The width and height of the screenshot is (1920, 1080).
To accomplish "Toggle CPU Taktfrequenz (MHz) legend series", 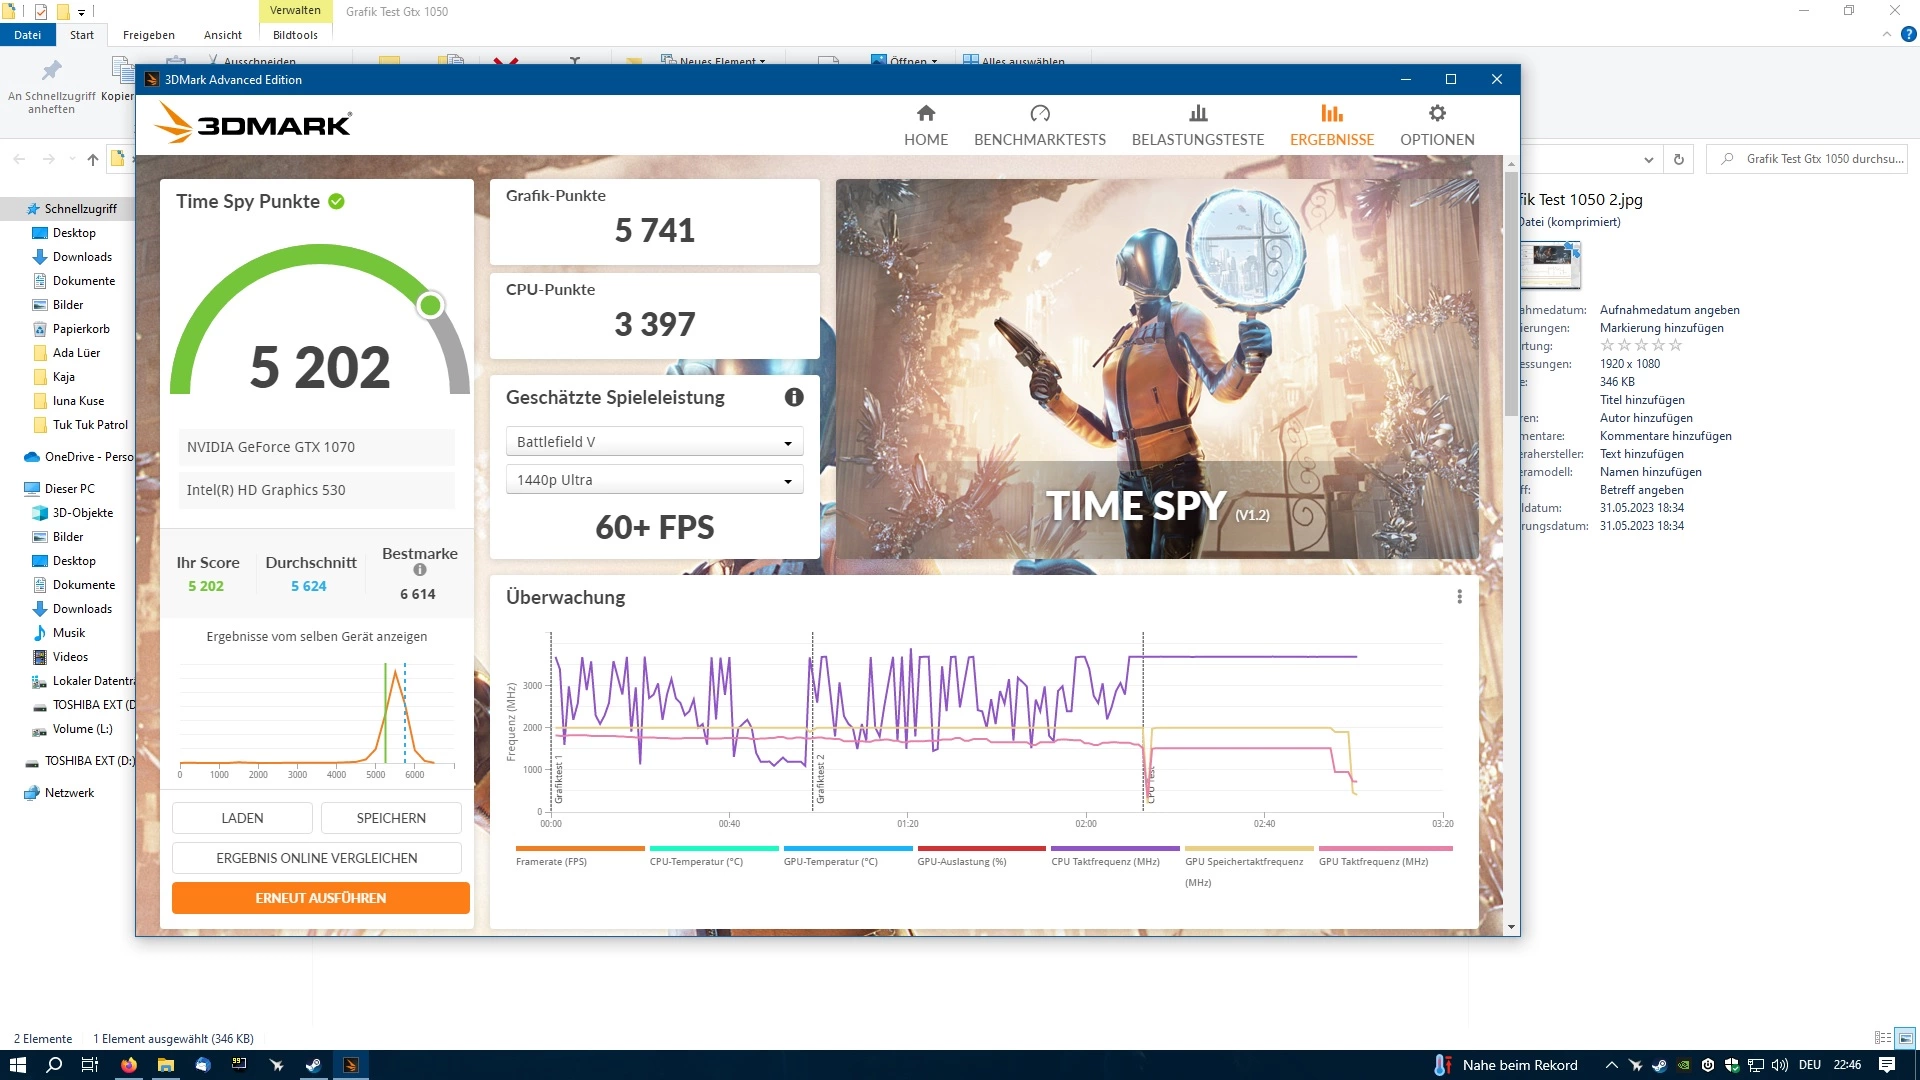I will pos(1116,857).
